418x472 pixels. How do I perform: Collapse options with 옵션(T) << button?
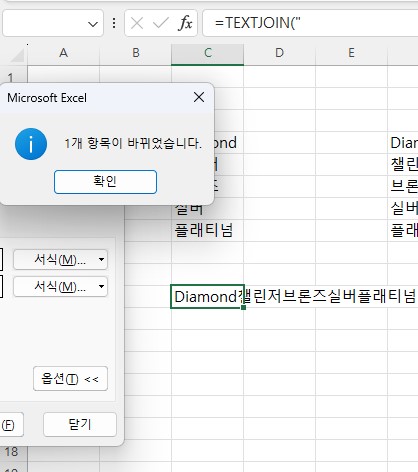click(x=70, y=379)
